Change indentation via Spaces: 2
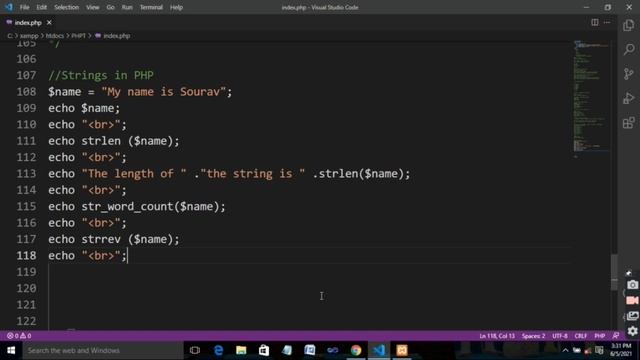640x360 pixels. (533, 336)
